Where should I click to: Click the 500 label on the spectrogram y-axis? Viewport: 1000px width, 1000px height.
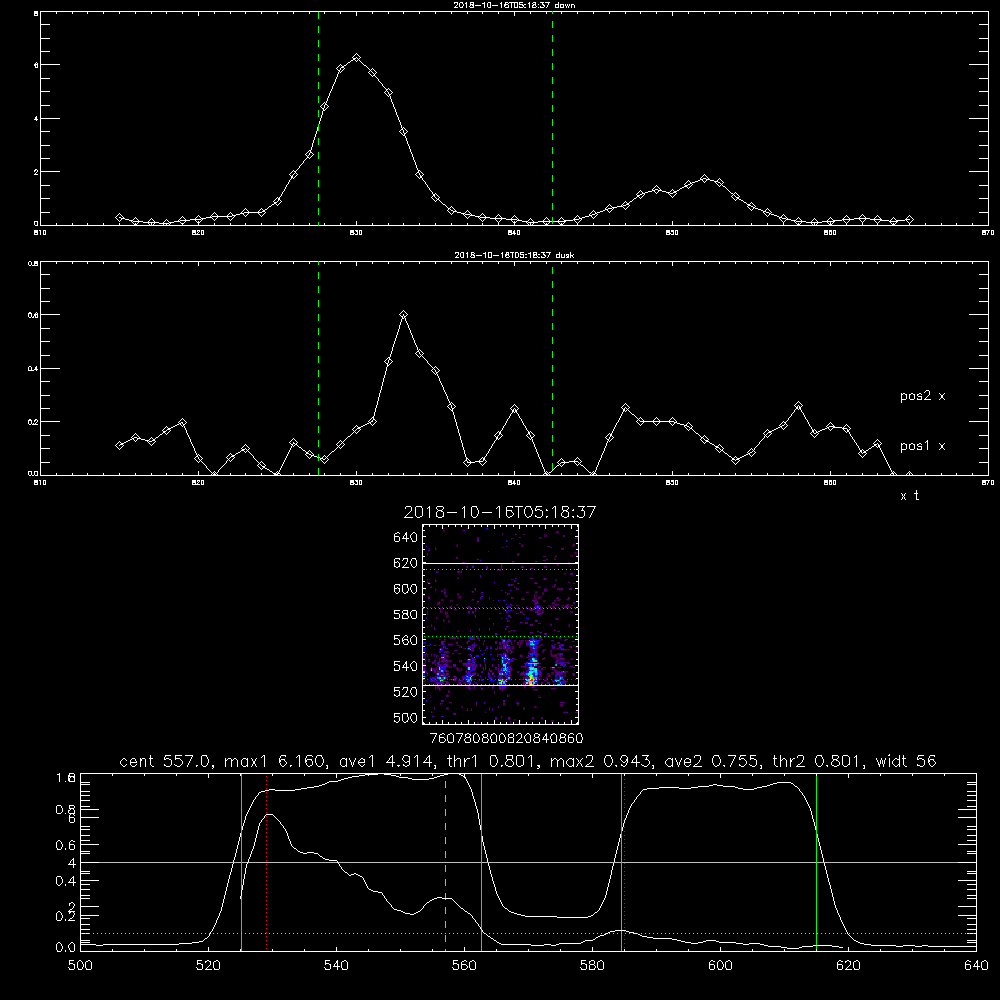point(406,717)
